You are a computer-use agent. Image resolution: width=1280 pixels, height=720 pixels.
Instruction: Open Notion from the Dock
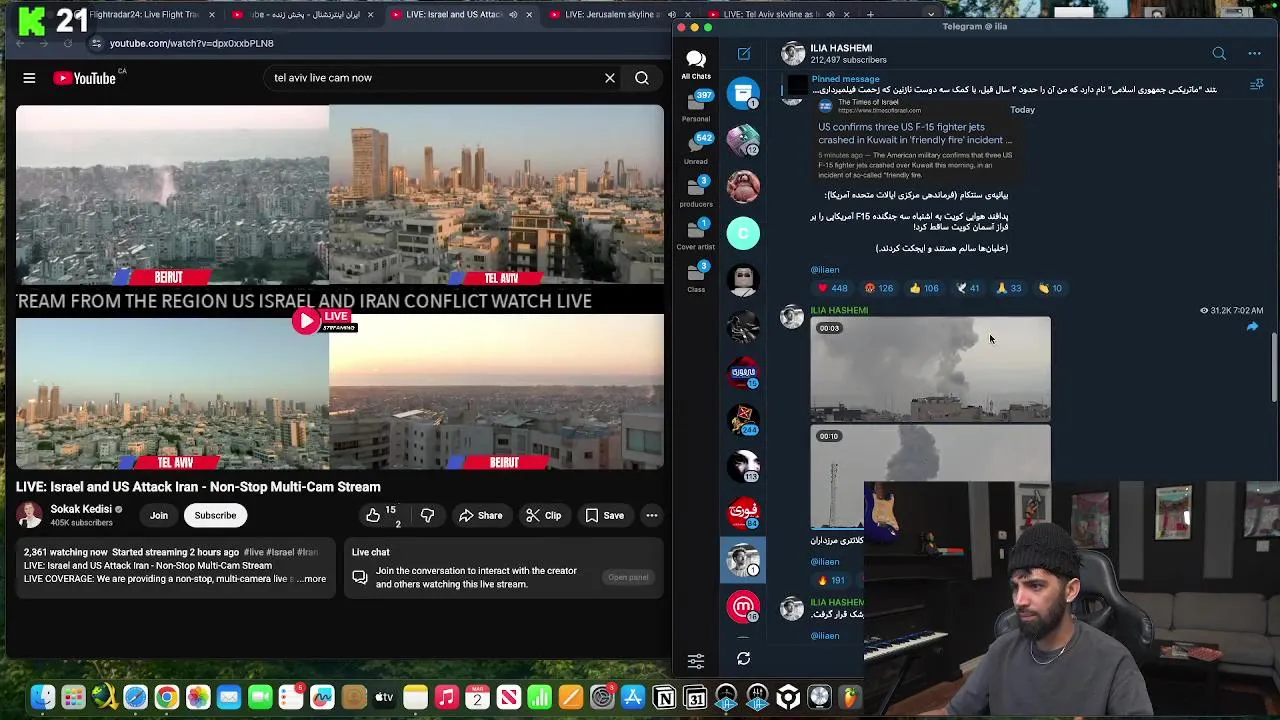tap(664, 697)
